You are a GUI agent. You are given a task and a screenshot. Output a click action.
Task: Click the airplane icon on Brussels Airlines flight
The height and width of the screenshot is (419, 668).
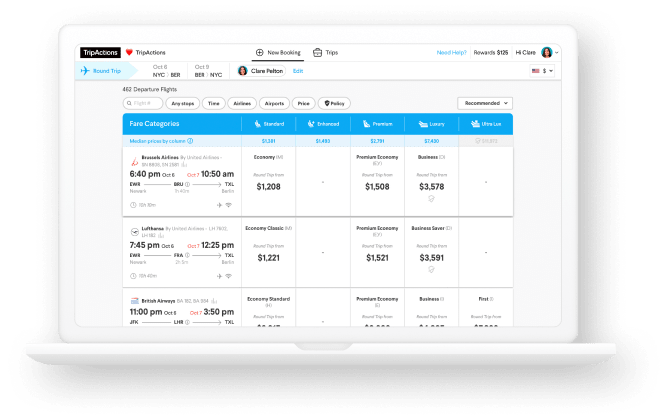click(219, 205)
